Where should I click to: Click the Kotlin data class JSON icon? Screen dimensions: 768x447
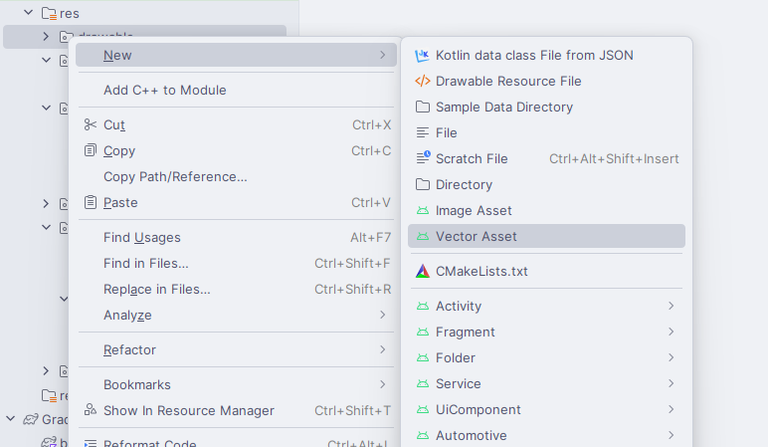coord(422,55)
